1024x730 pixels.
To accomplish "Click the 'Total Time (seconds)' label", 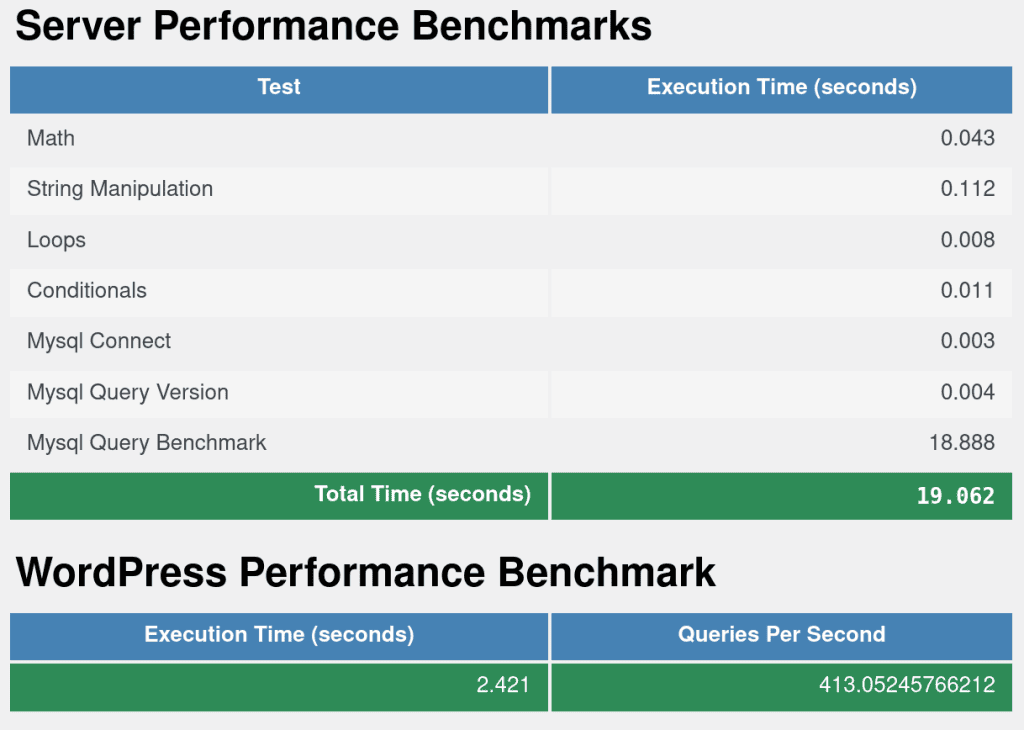I will point(423,494).
